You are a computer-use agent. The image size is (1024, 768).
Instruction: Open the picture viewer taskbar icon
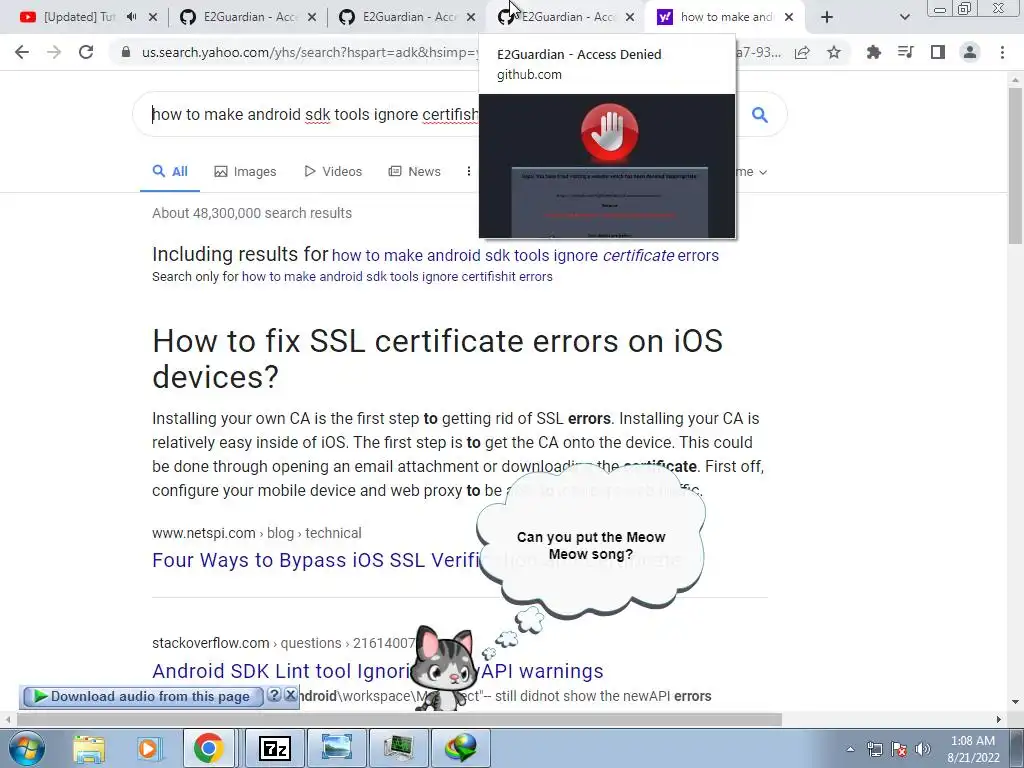click(x=336, y=748)
